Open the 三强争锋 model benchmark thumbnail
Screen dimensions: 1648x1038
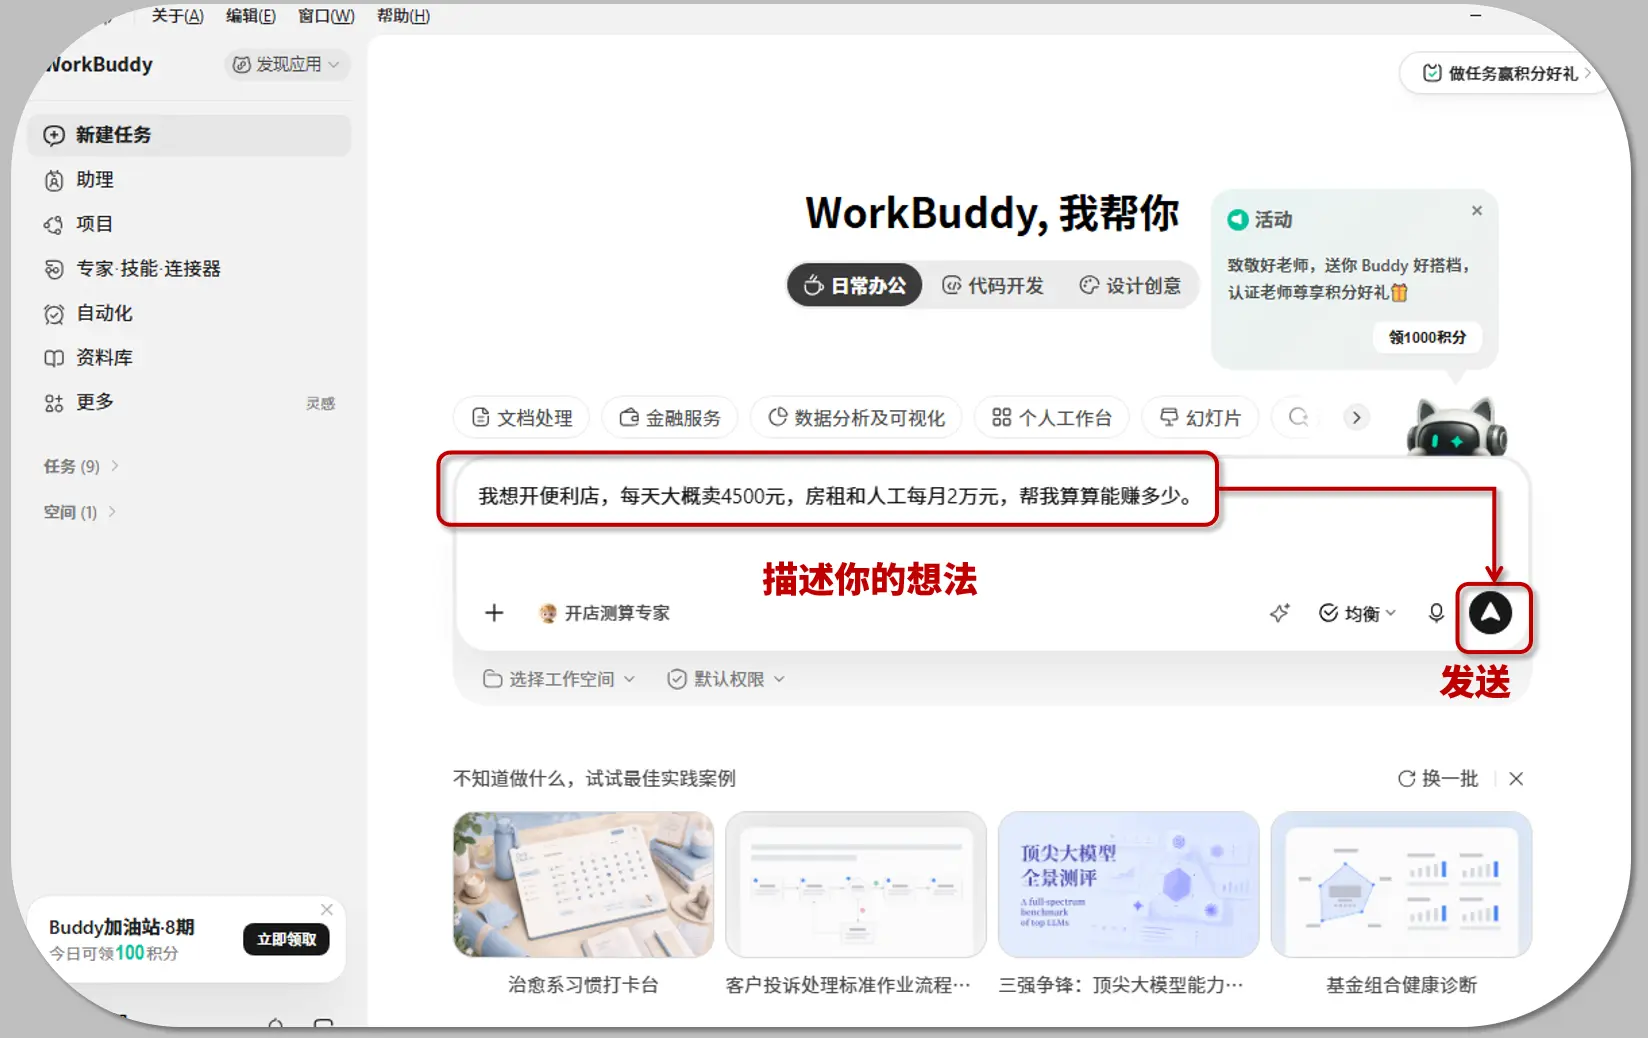(x=1128, y=885)
